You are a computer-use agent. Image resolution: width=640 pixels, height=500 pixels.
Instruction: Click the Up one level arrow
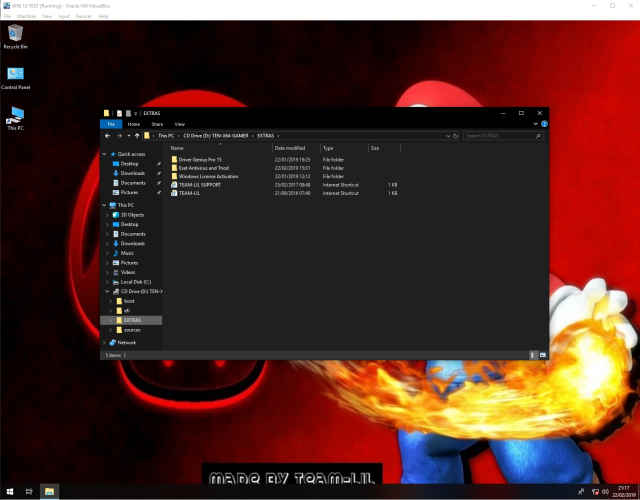[136, 134]
